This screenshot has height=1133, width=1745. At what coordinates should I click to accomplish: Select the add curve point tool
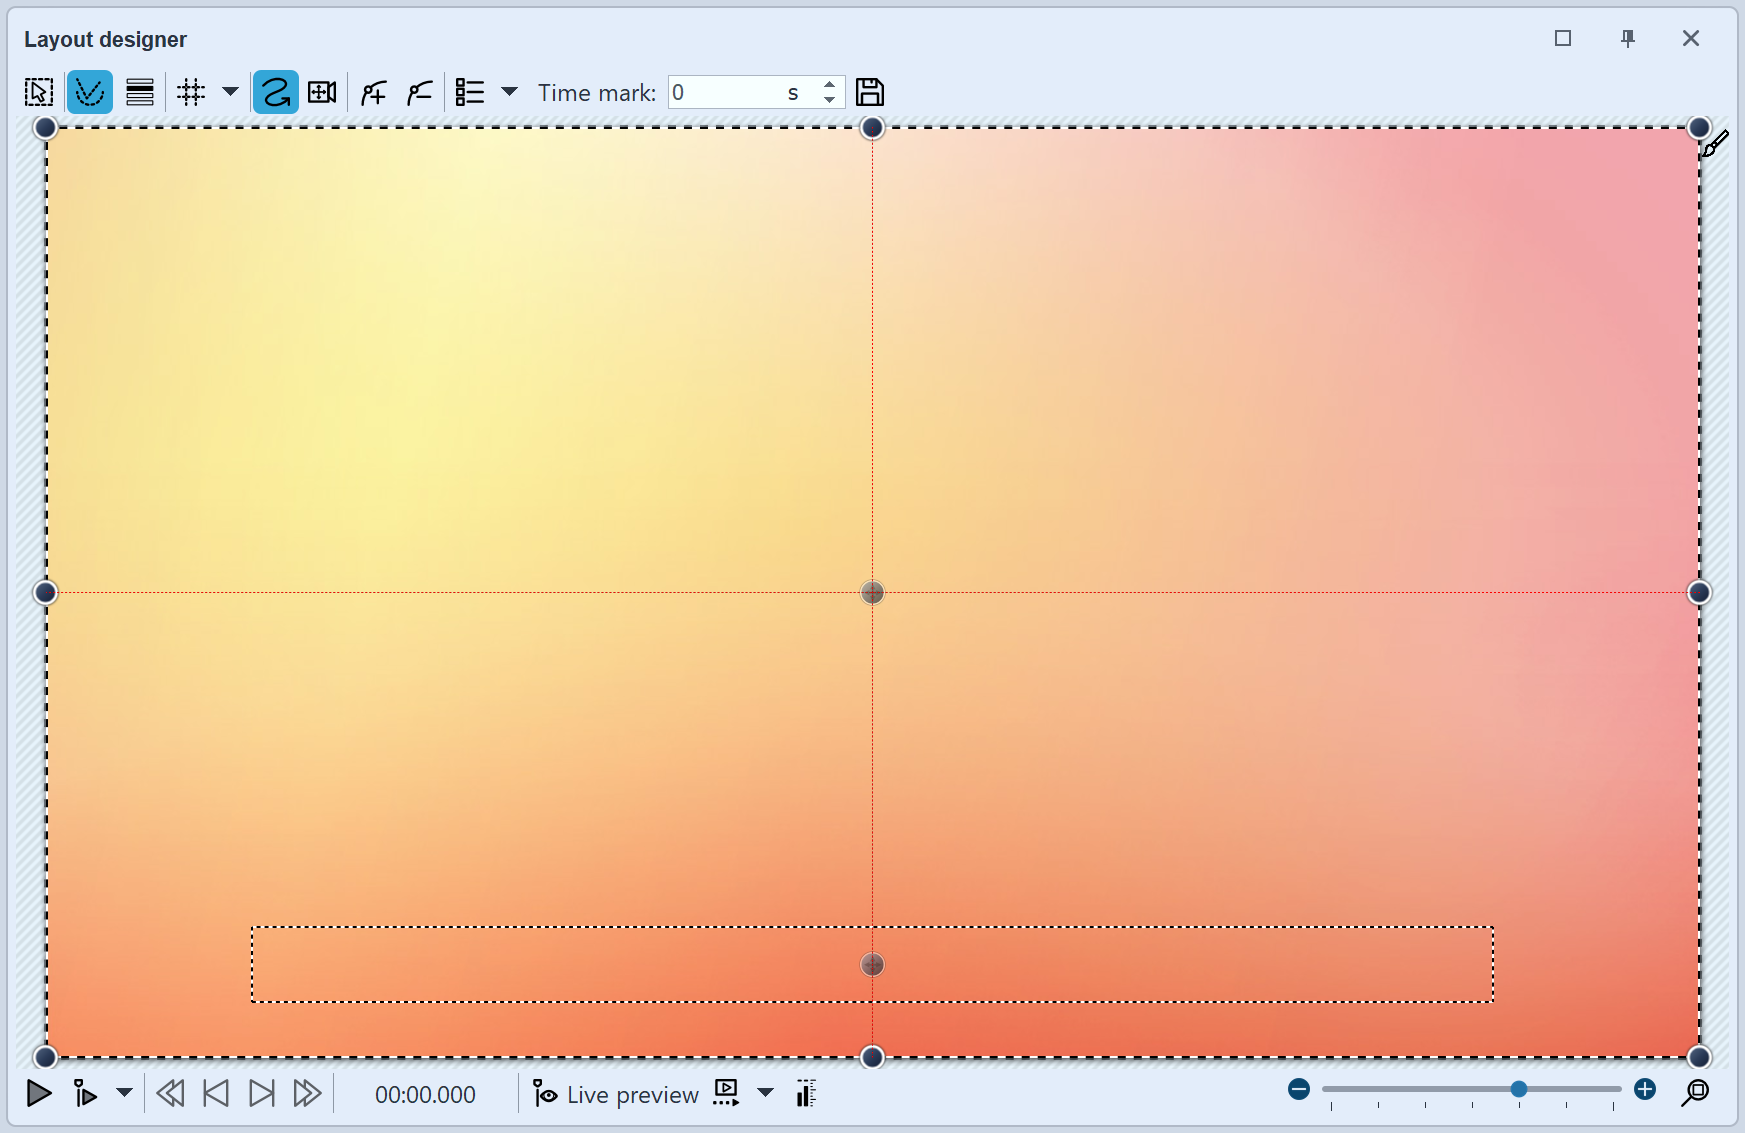(x=372, y=92)
